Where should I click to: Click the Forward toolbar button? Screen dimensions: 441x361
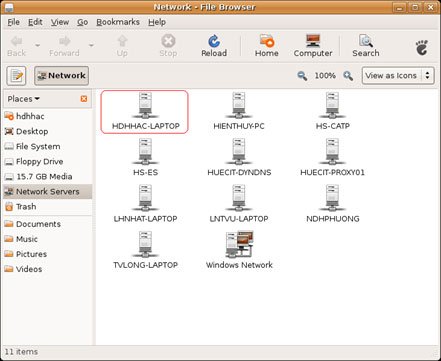pyautogui.click(x=64, y=46)
